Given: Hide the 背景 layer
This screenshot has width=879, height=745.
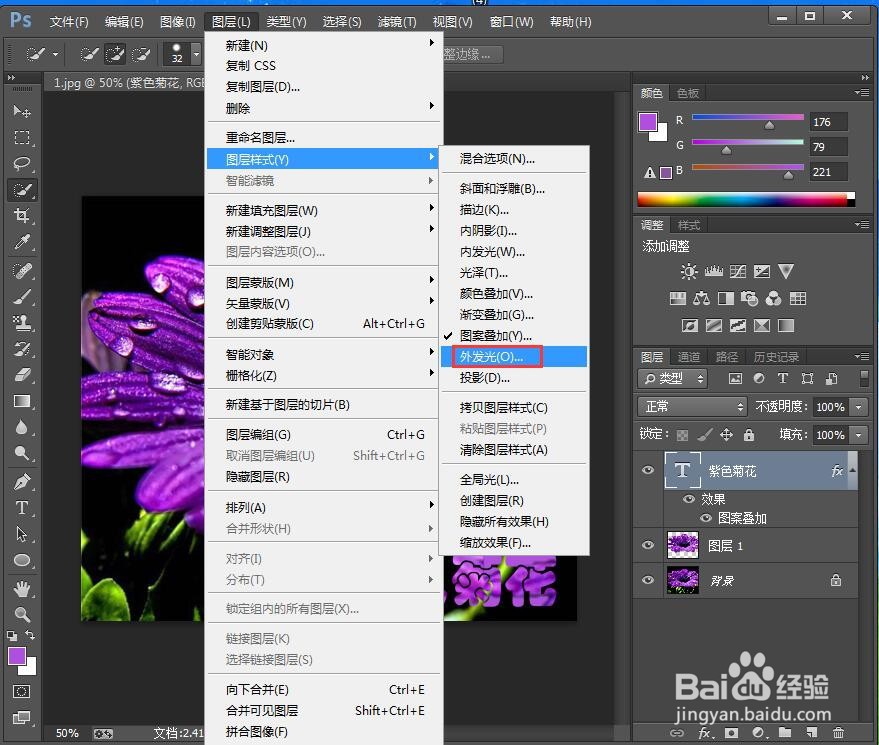Looking at the screenshot, I should 650,580.
